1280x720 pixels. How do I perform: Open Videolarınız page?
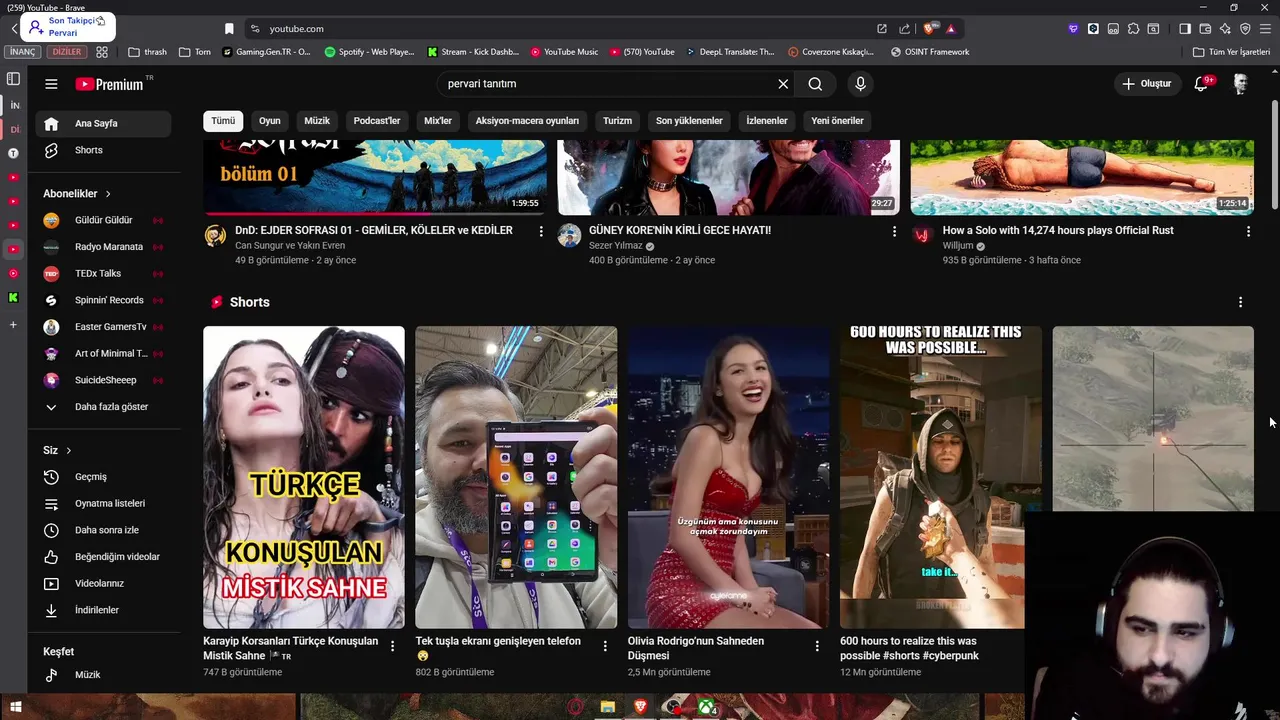click(104, 583)
